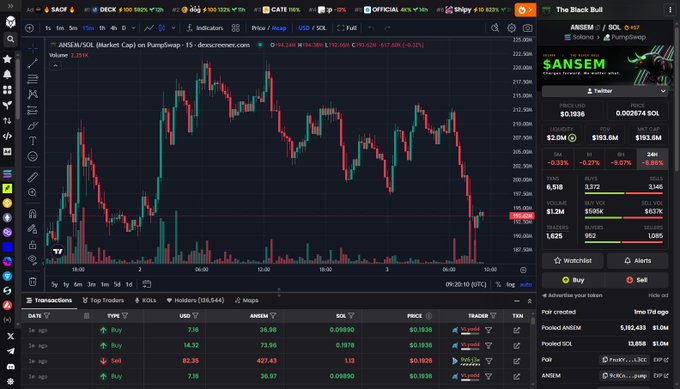The height and width of the screenshot is (389, 680).
Task: Click the red Sell button
Action: pyautogui.click(x=637, y=280)
